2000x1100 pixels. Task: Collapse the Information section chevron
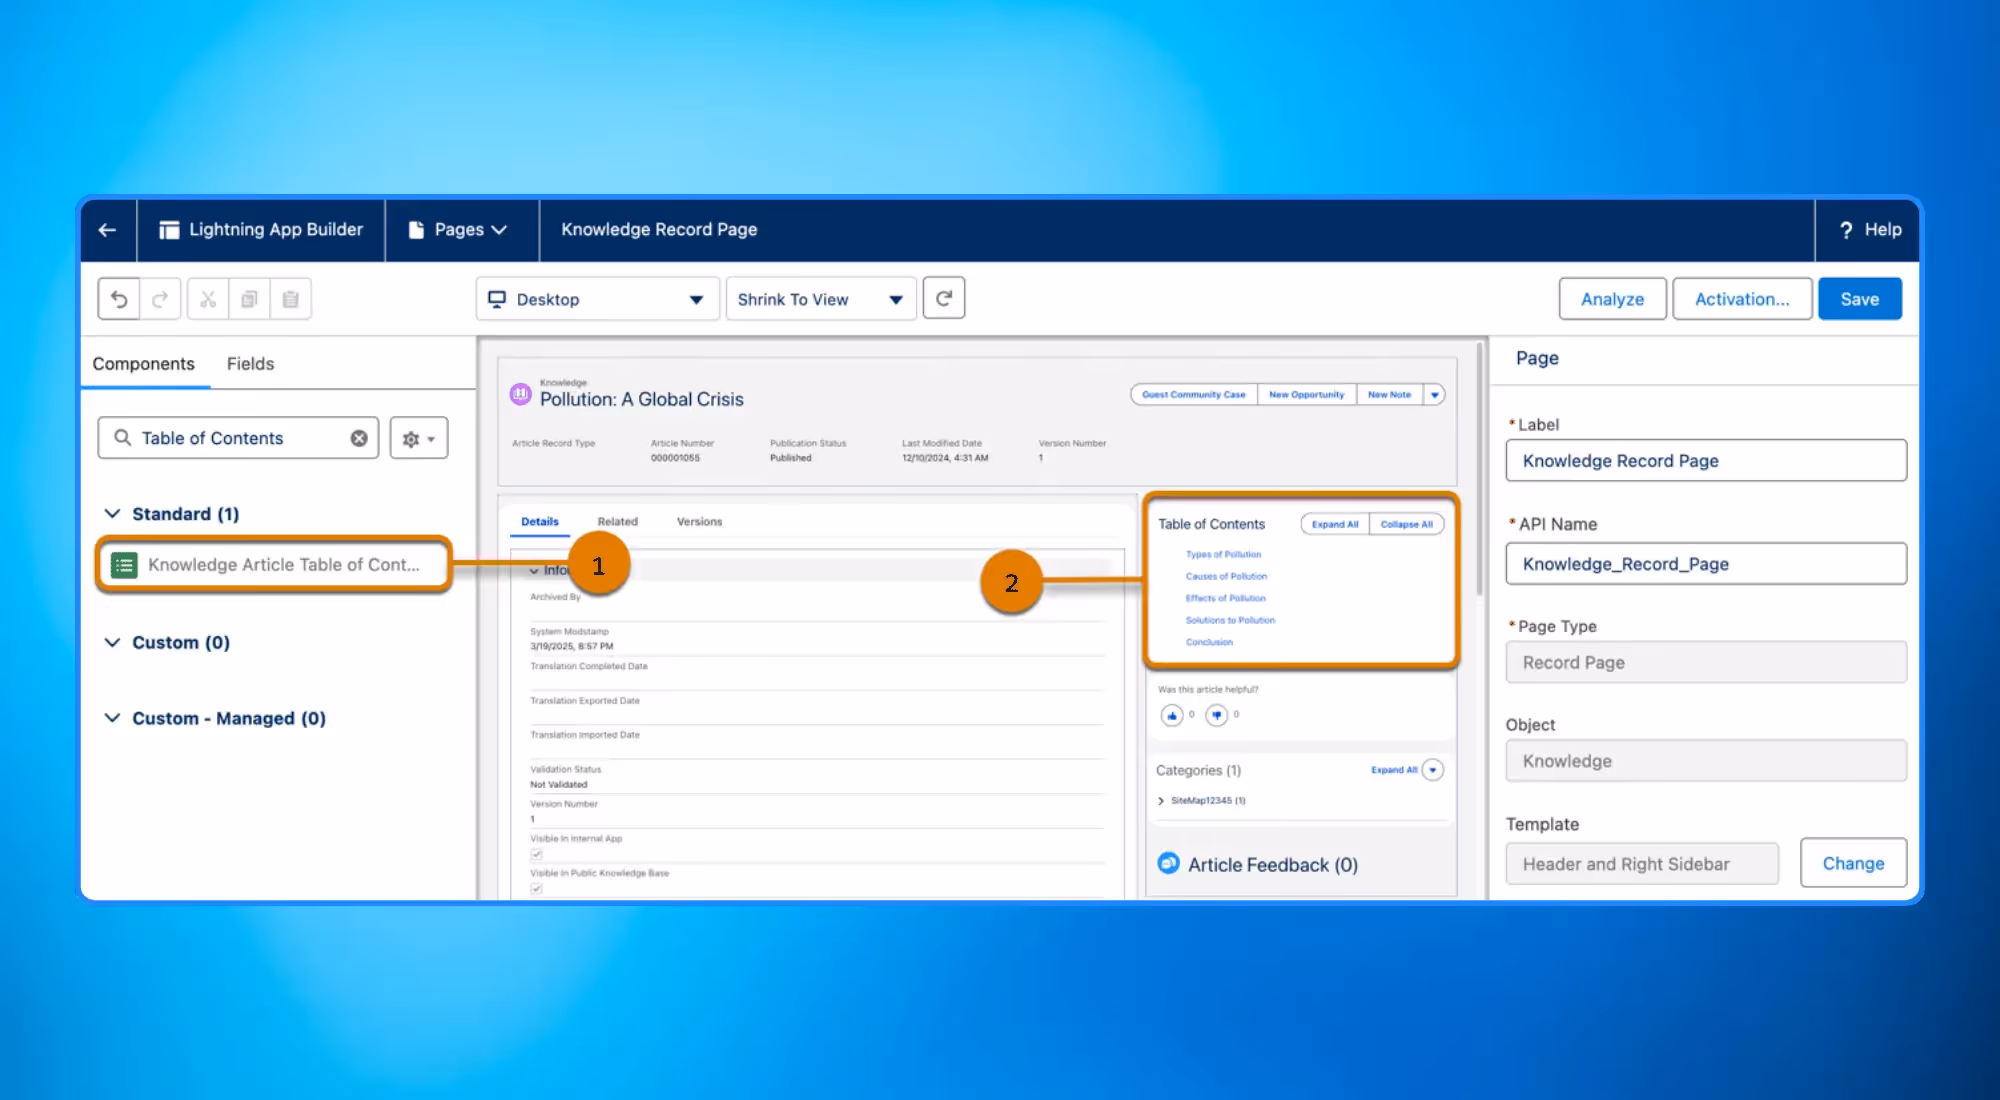click(534, 571)
